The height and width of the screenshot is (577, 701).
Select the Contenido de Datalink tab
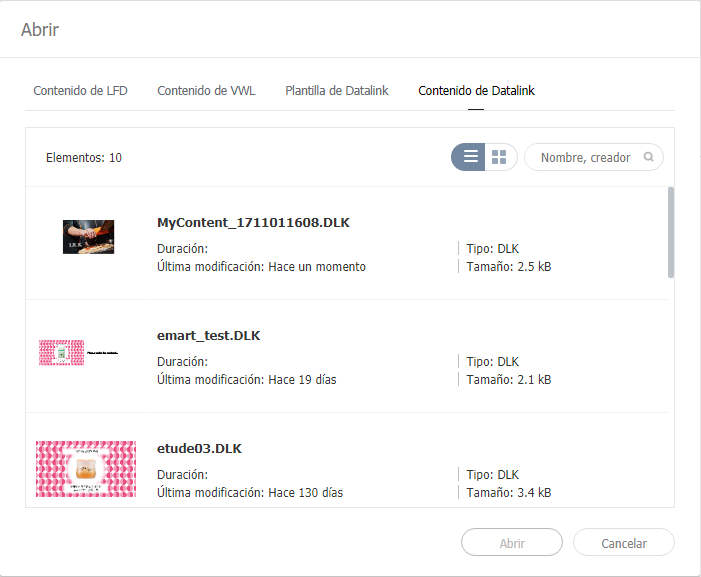[476, 90]
